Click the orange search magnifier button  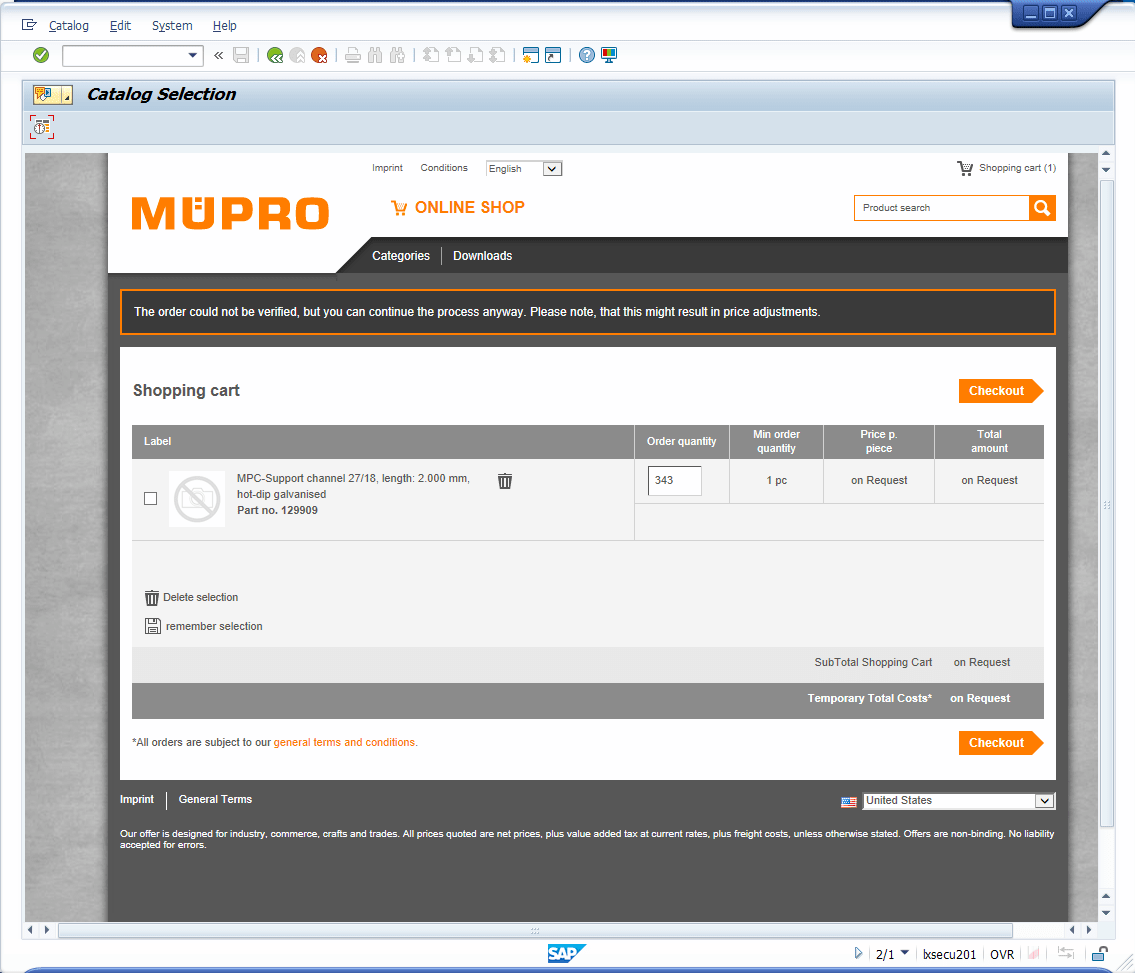click(x=1042, y=208)
